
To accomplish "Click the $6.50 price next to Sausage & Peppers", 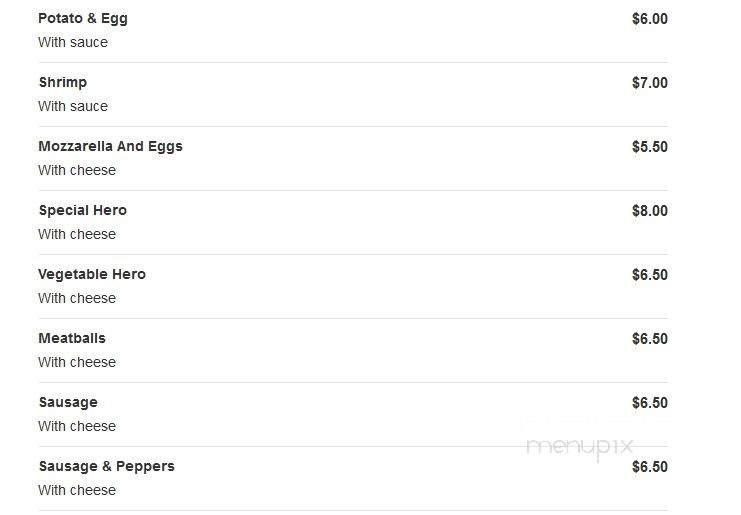I will [650, 467].
